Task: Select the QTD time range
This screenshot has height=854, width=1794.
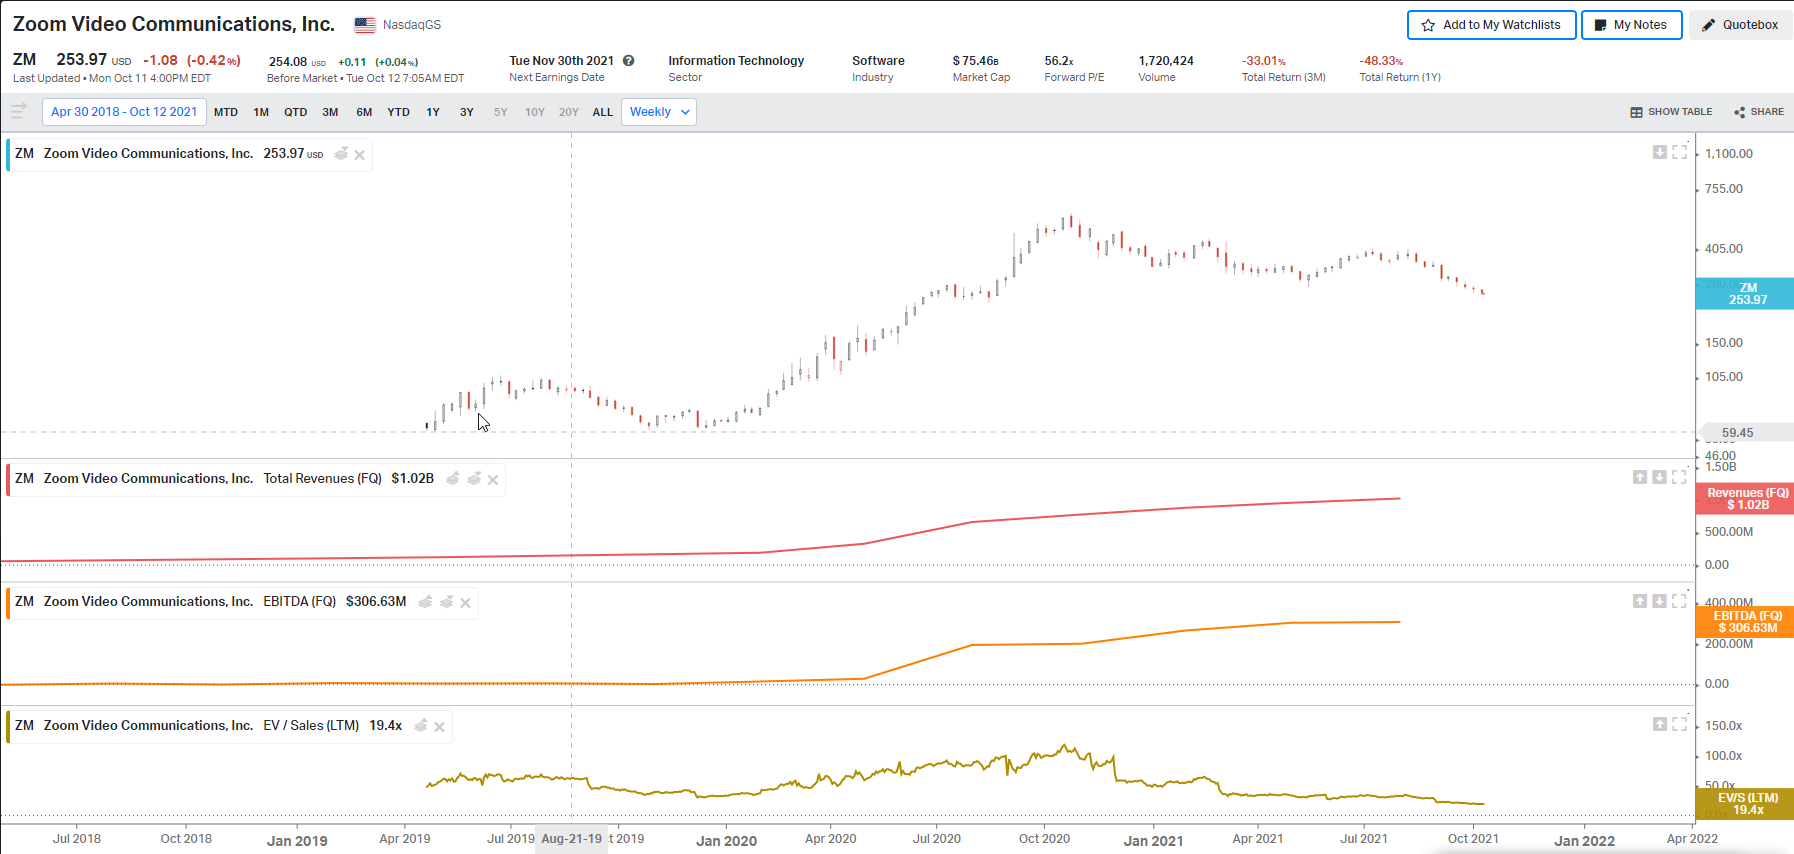Action: 295,112
